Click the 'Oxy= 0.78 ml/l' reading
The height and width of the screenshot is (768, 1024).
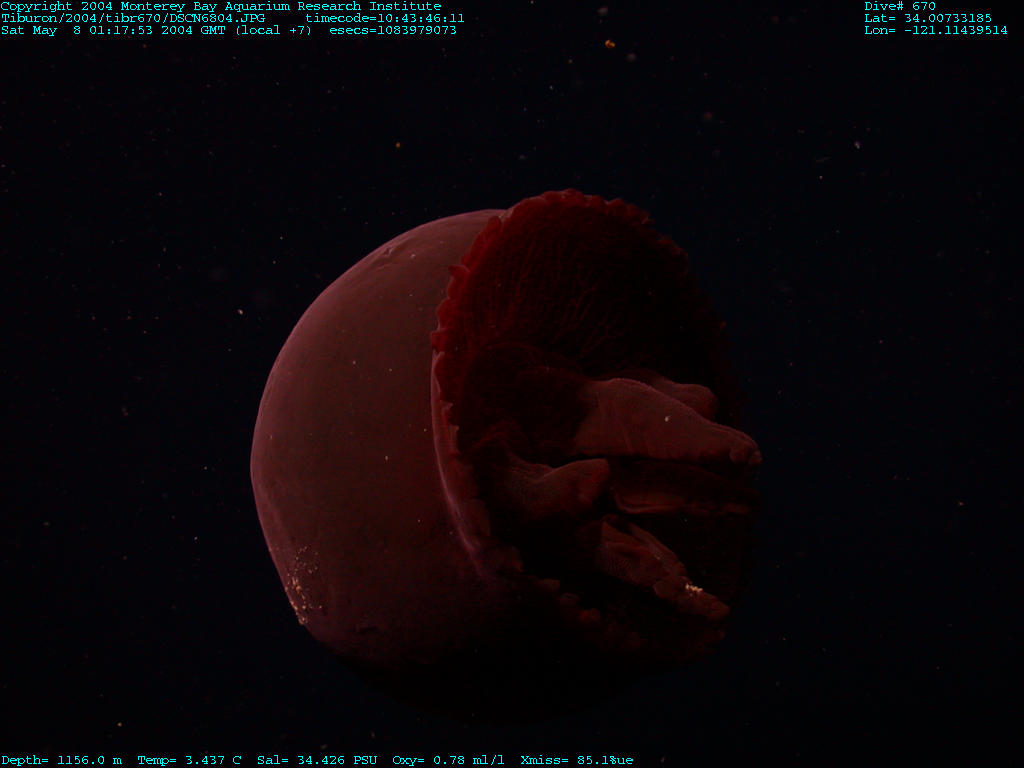click(448, 760)
